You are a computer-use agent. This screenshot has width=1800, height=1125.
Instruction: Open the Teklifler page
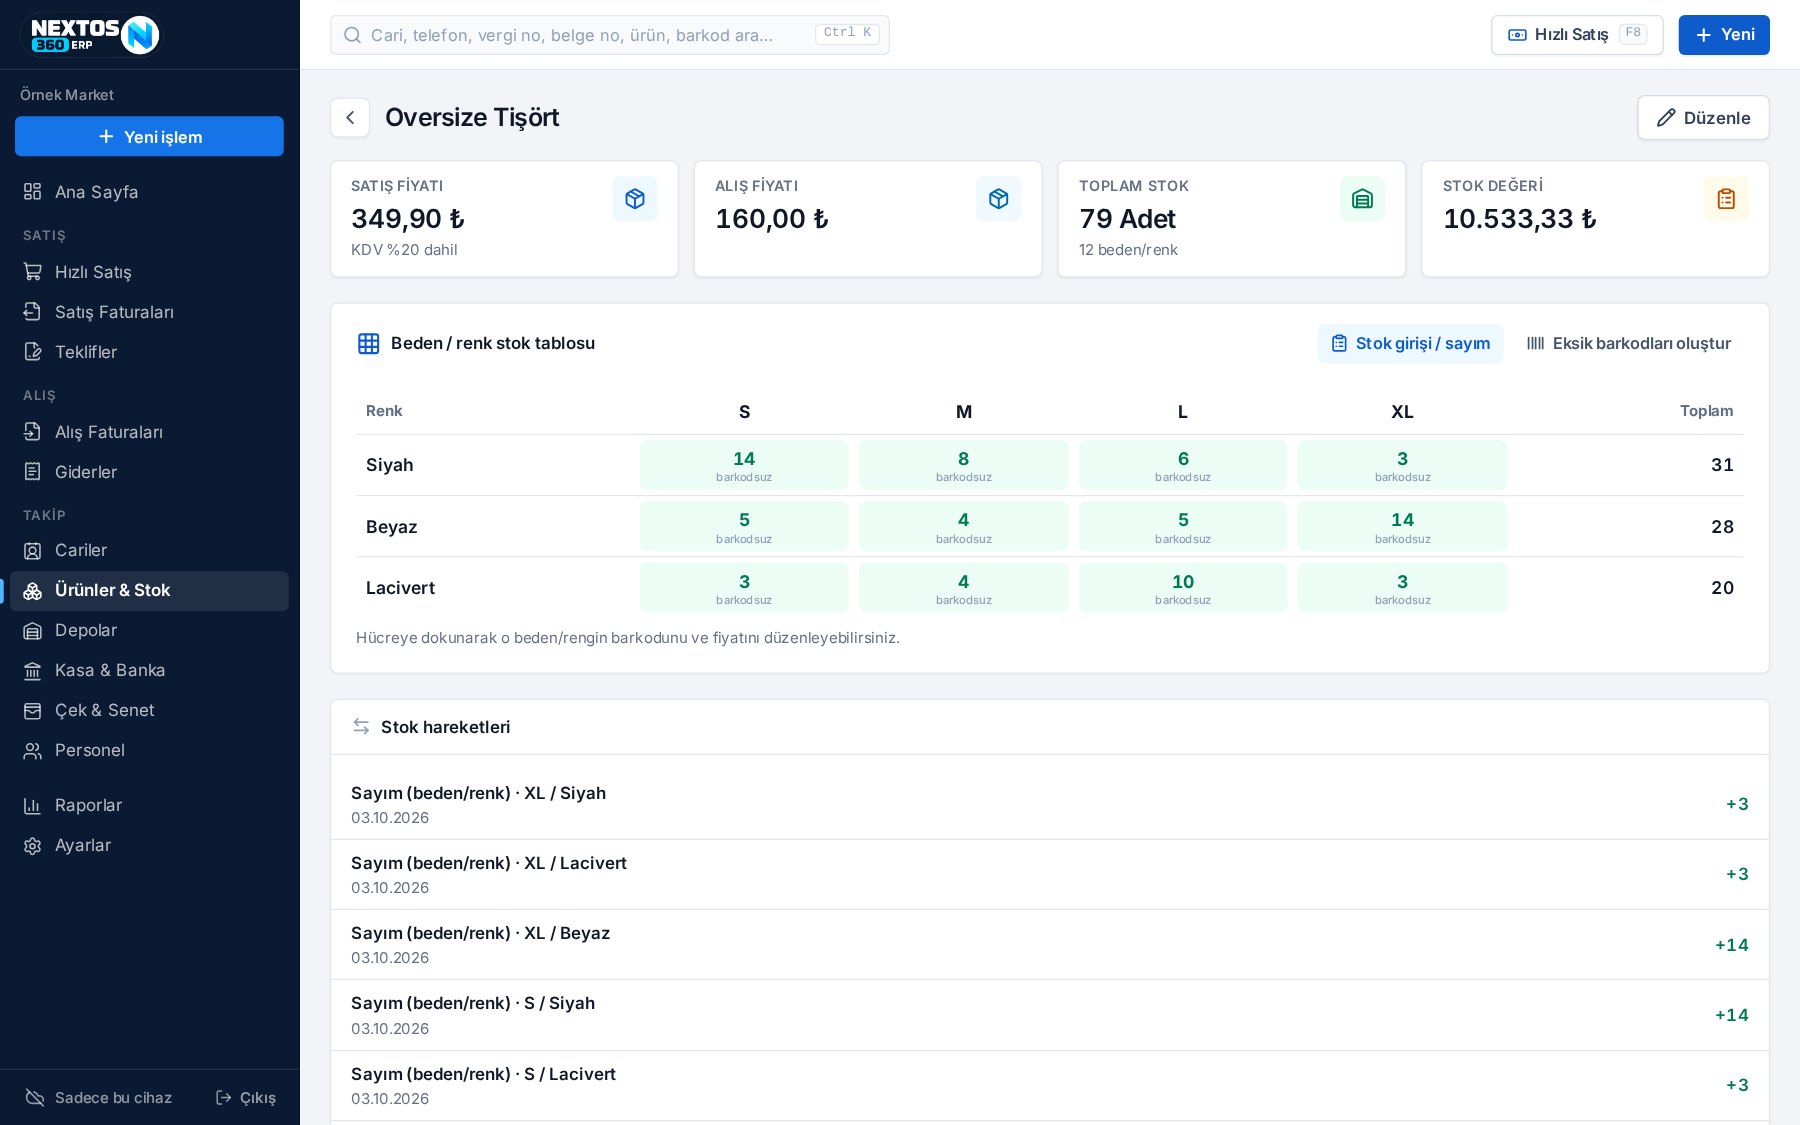150,352
